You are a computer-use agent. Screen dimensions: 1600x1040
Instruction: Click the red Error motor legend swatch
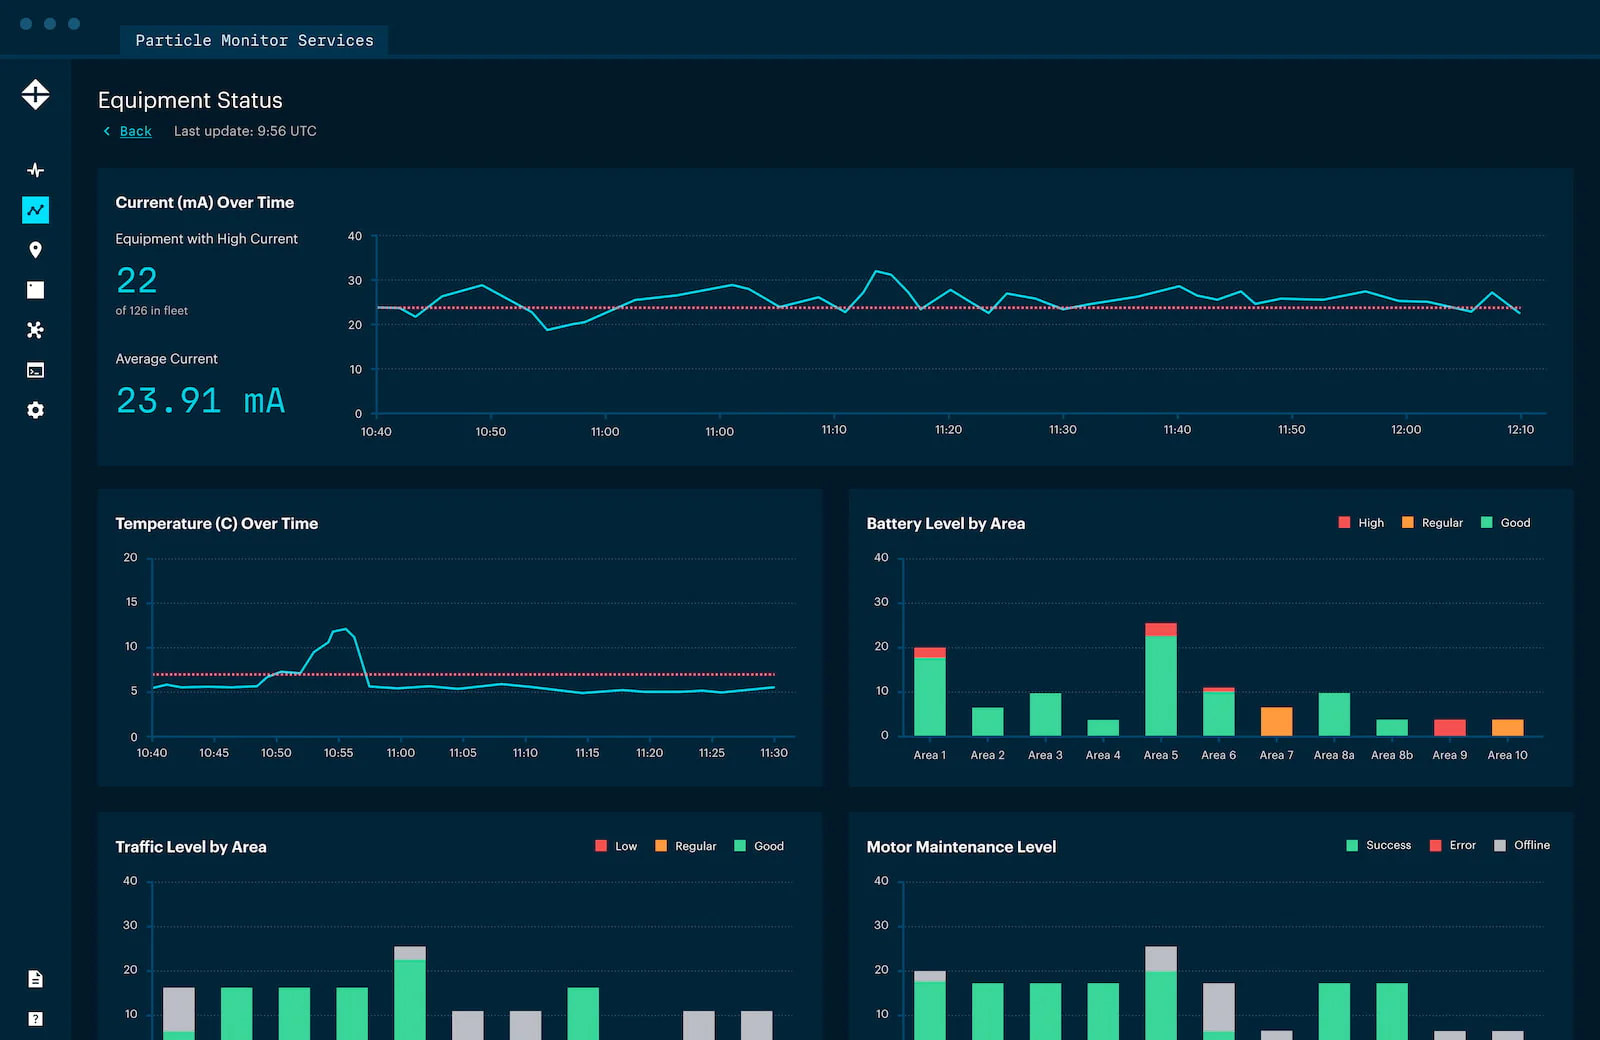click(1436, 845)
